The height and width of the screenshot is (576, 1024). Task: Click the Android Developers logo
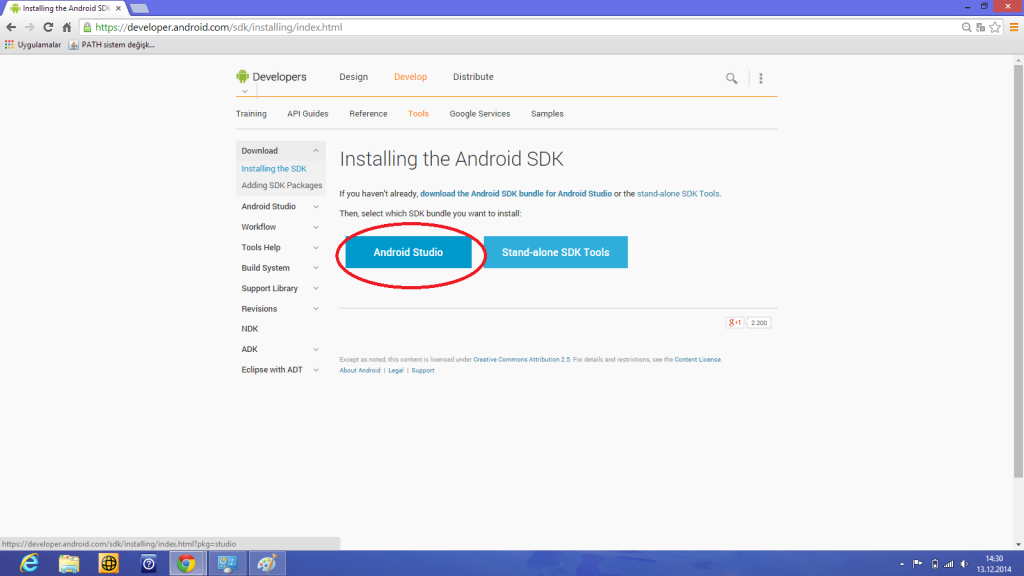[x=271, y=77]
